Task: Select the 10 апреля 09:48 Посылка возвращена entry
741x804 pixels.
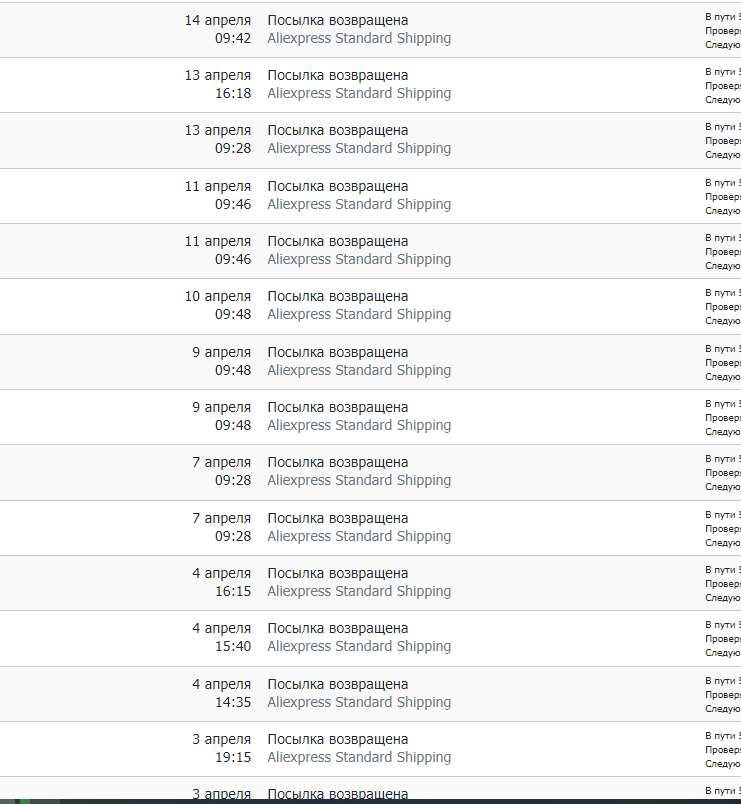Action: [370, 307]
